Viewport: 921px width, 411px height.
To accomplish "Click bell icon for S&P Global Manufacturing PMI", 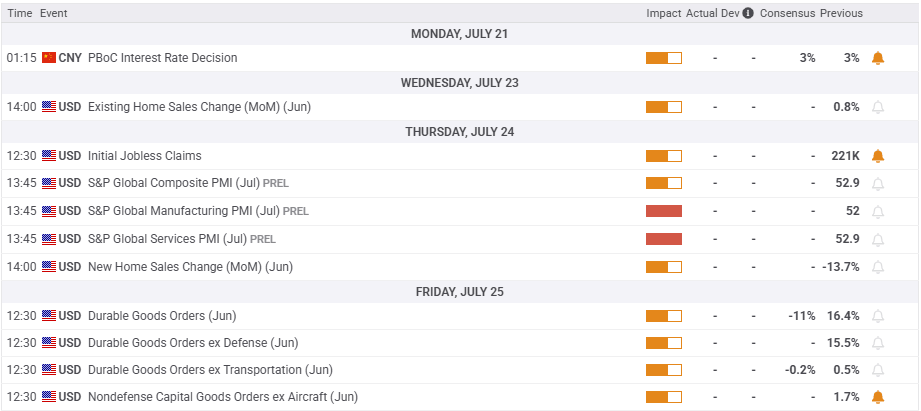I will pos(878,211).
